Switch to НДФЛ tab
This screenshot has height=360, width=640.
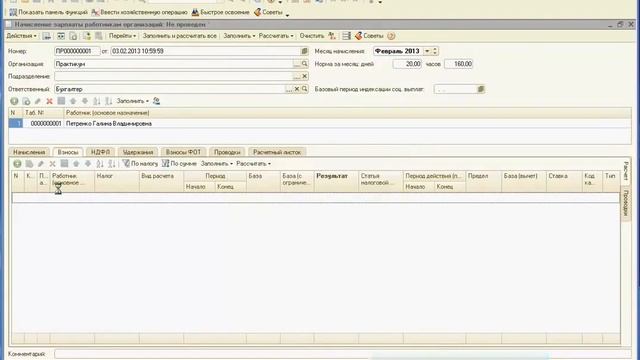[100, 152]
